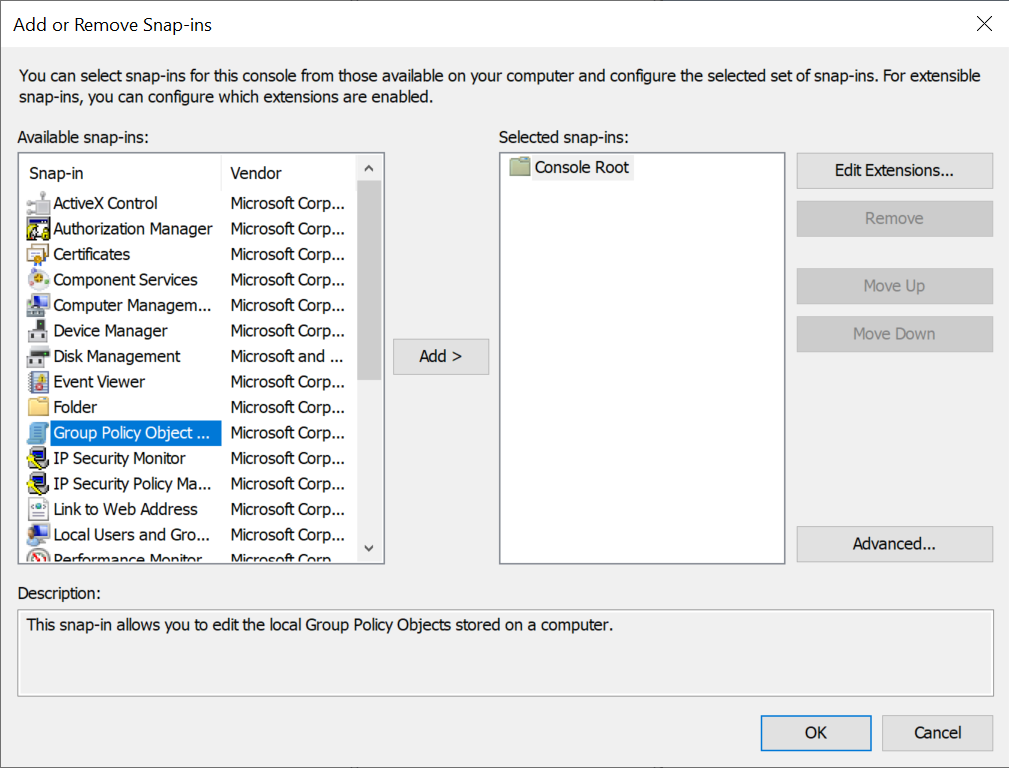Select the Event Viewer icon
1009x768 pixels.
click(x=38, y=382)
